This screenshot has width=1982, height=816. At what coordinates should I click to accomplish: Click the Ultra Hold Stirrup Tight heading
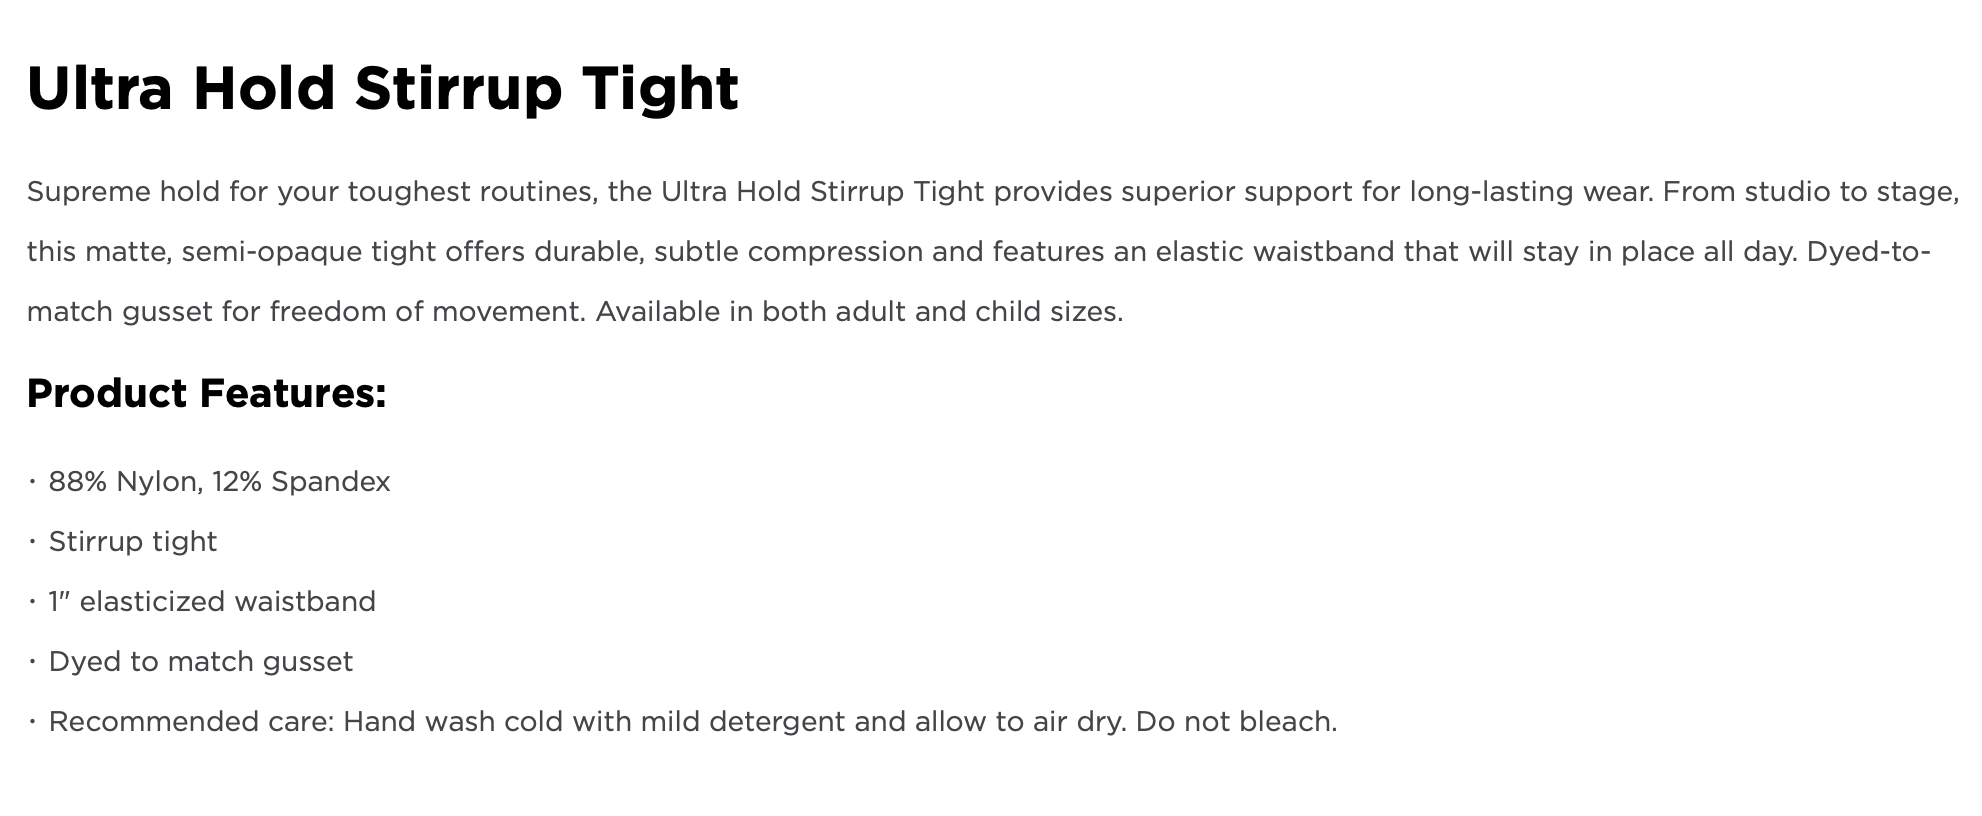[x=383, y=88]
